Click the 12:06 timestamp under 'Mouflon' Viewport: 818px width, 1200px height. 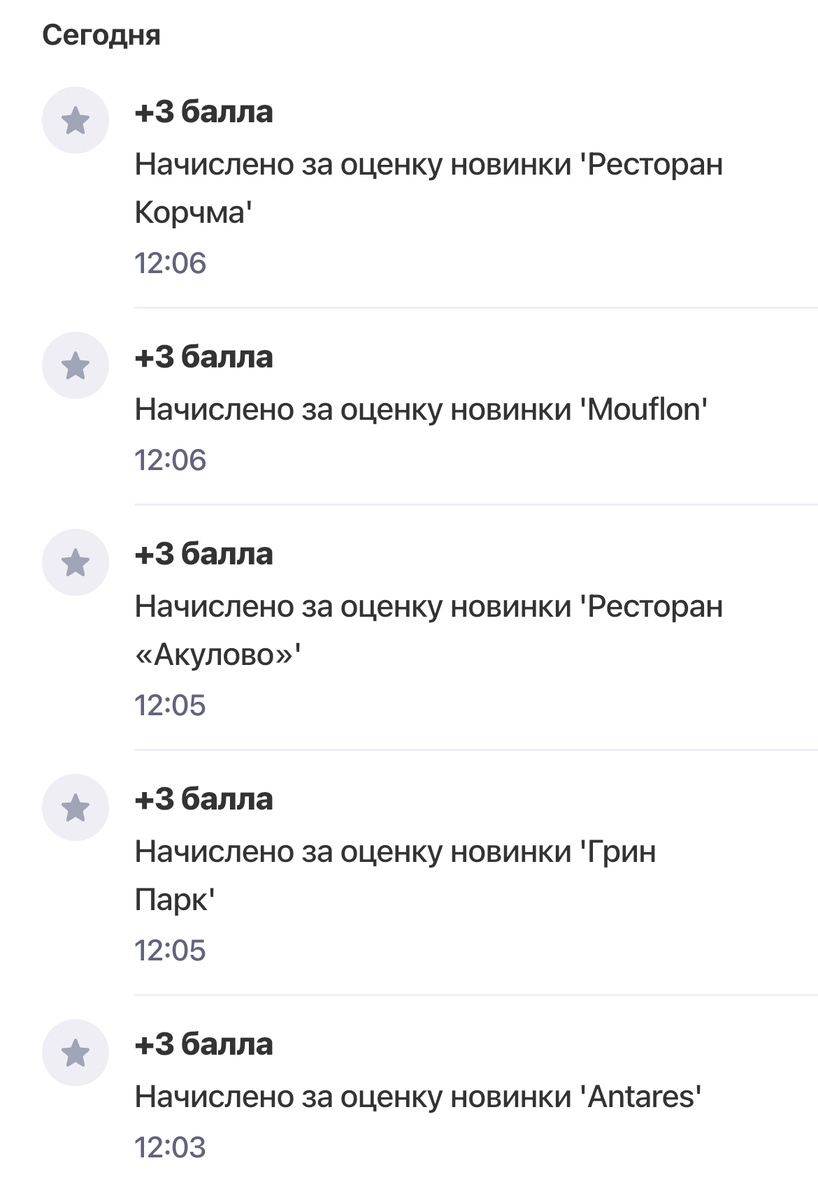pyautogui.click(x=170, y=459)
